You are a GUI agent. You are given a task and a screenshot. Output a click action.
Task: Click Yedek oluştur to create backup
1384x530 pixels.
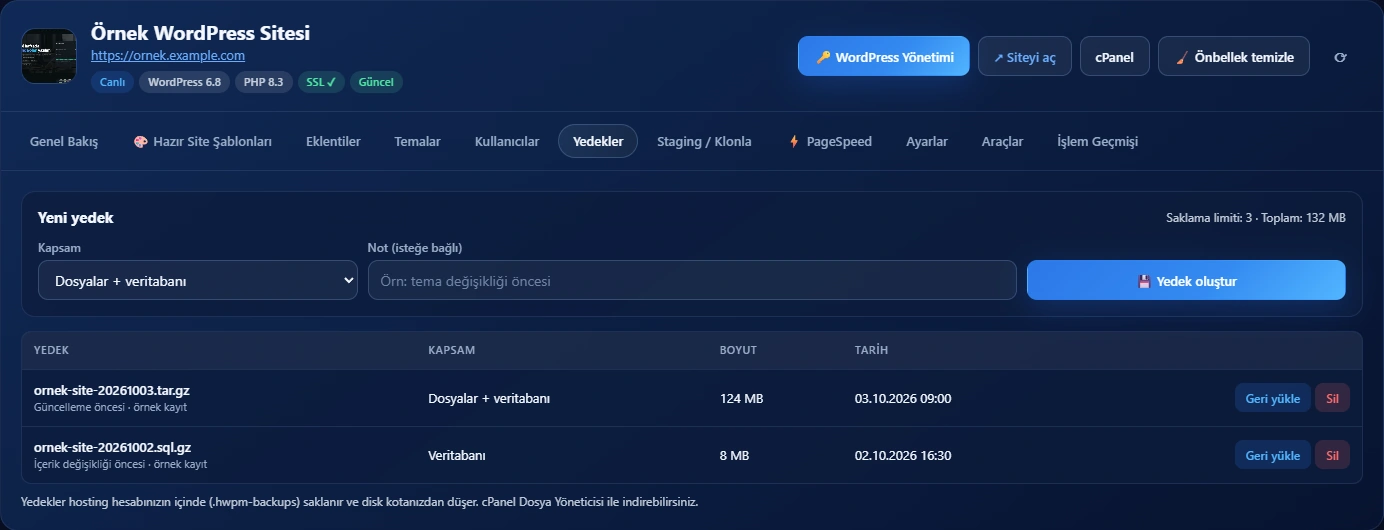click(x=1186, y=281)
